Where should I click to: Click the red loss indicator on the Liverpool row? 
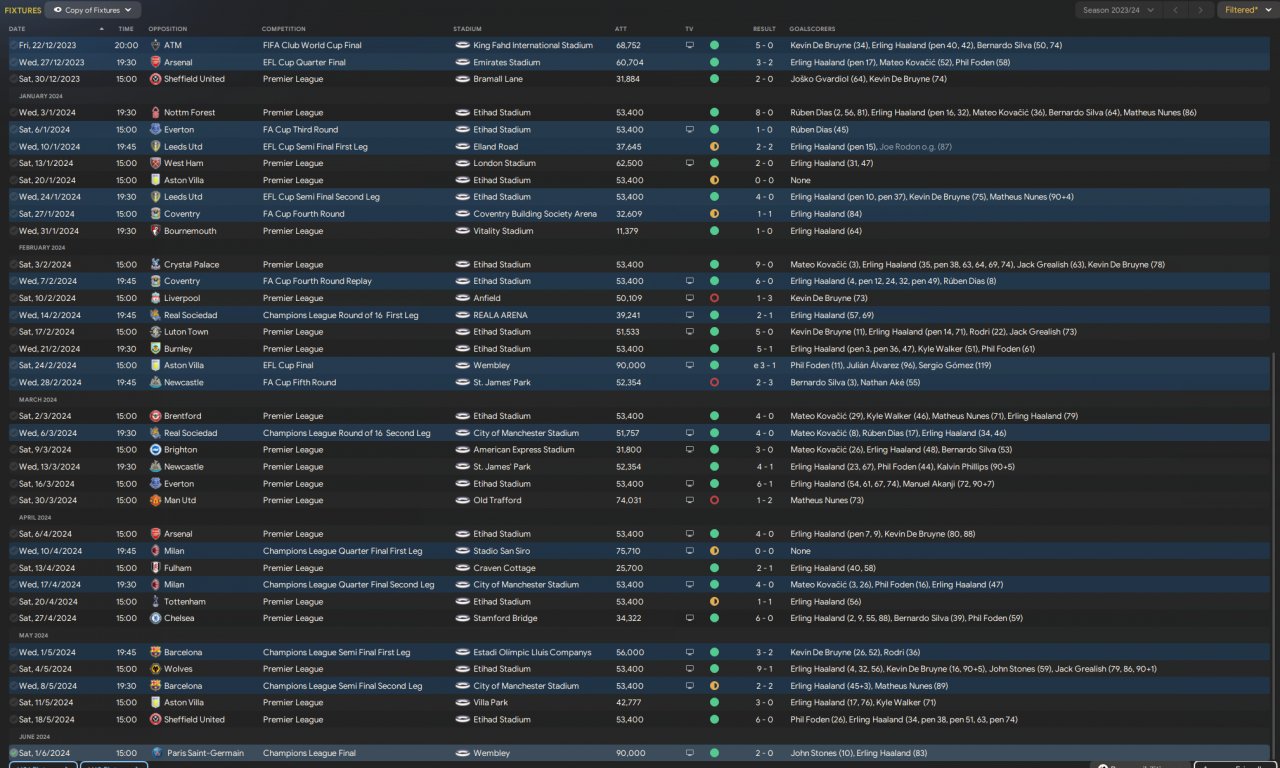tap(714, 298)
